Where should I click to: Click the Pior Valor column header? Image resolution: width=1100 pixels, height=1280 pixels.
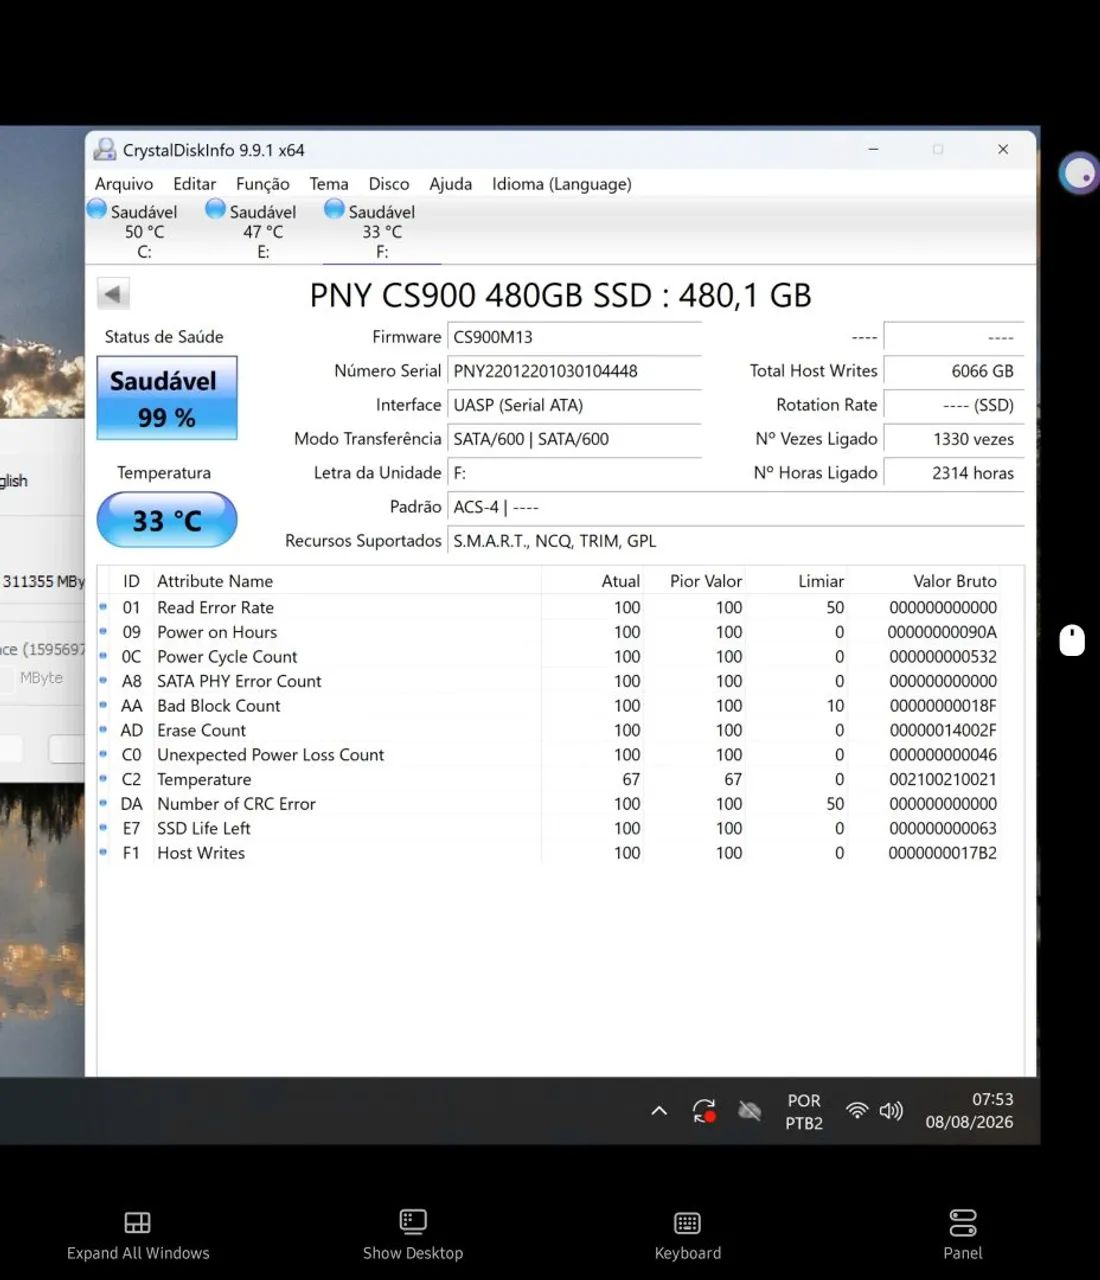(x=706, y=581)
